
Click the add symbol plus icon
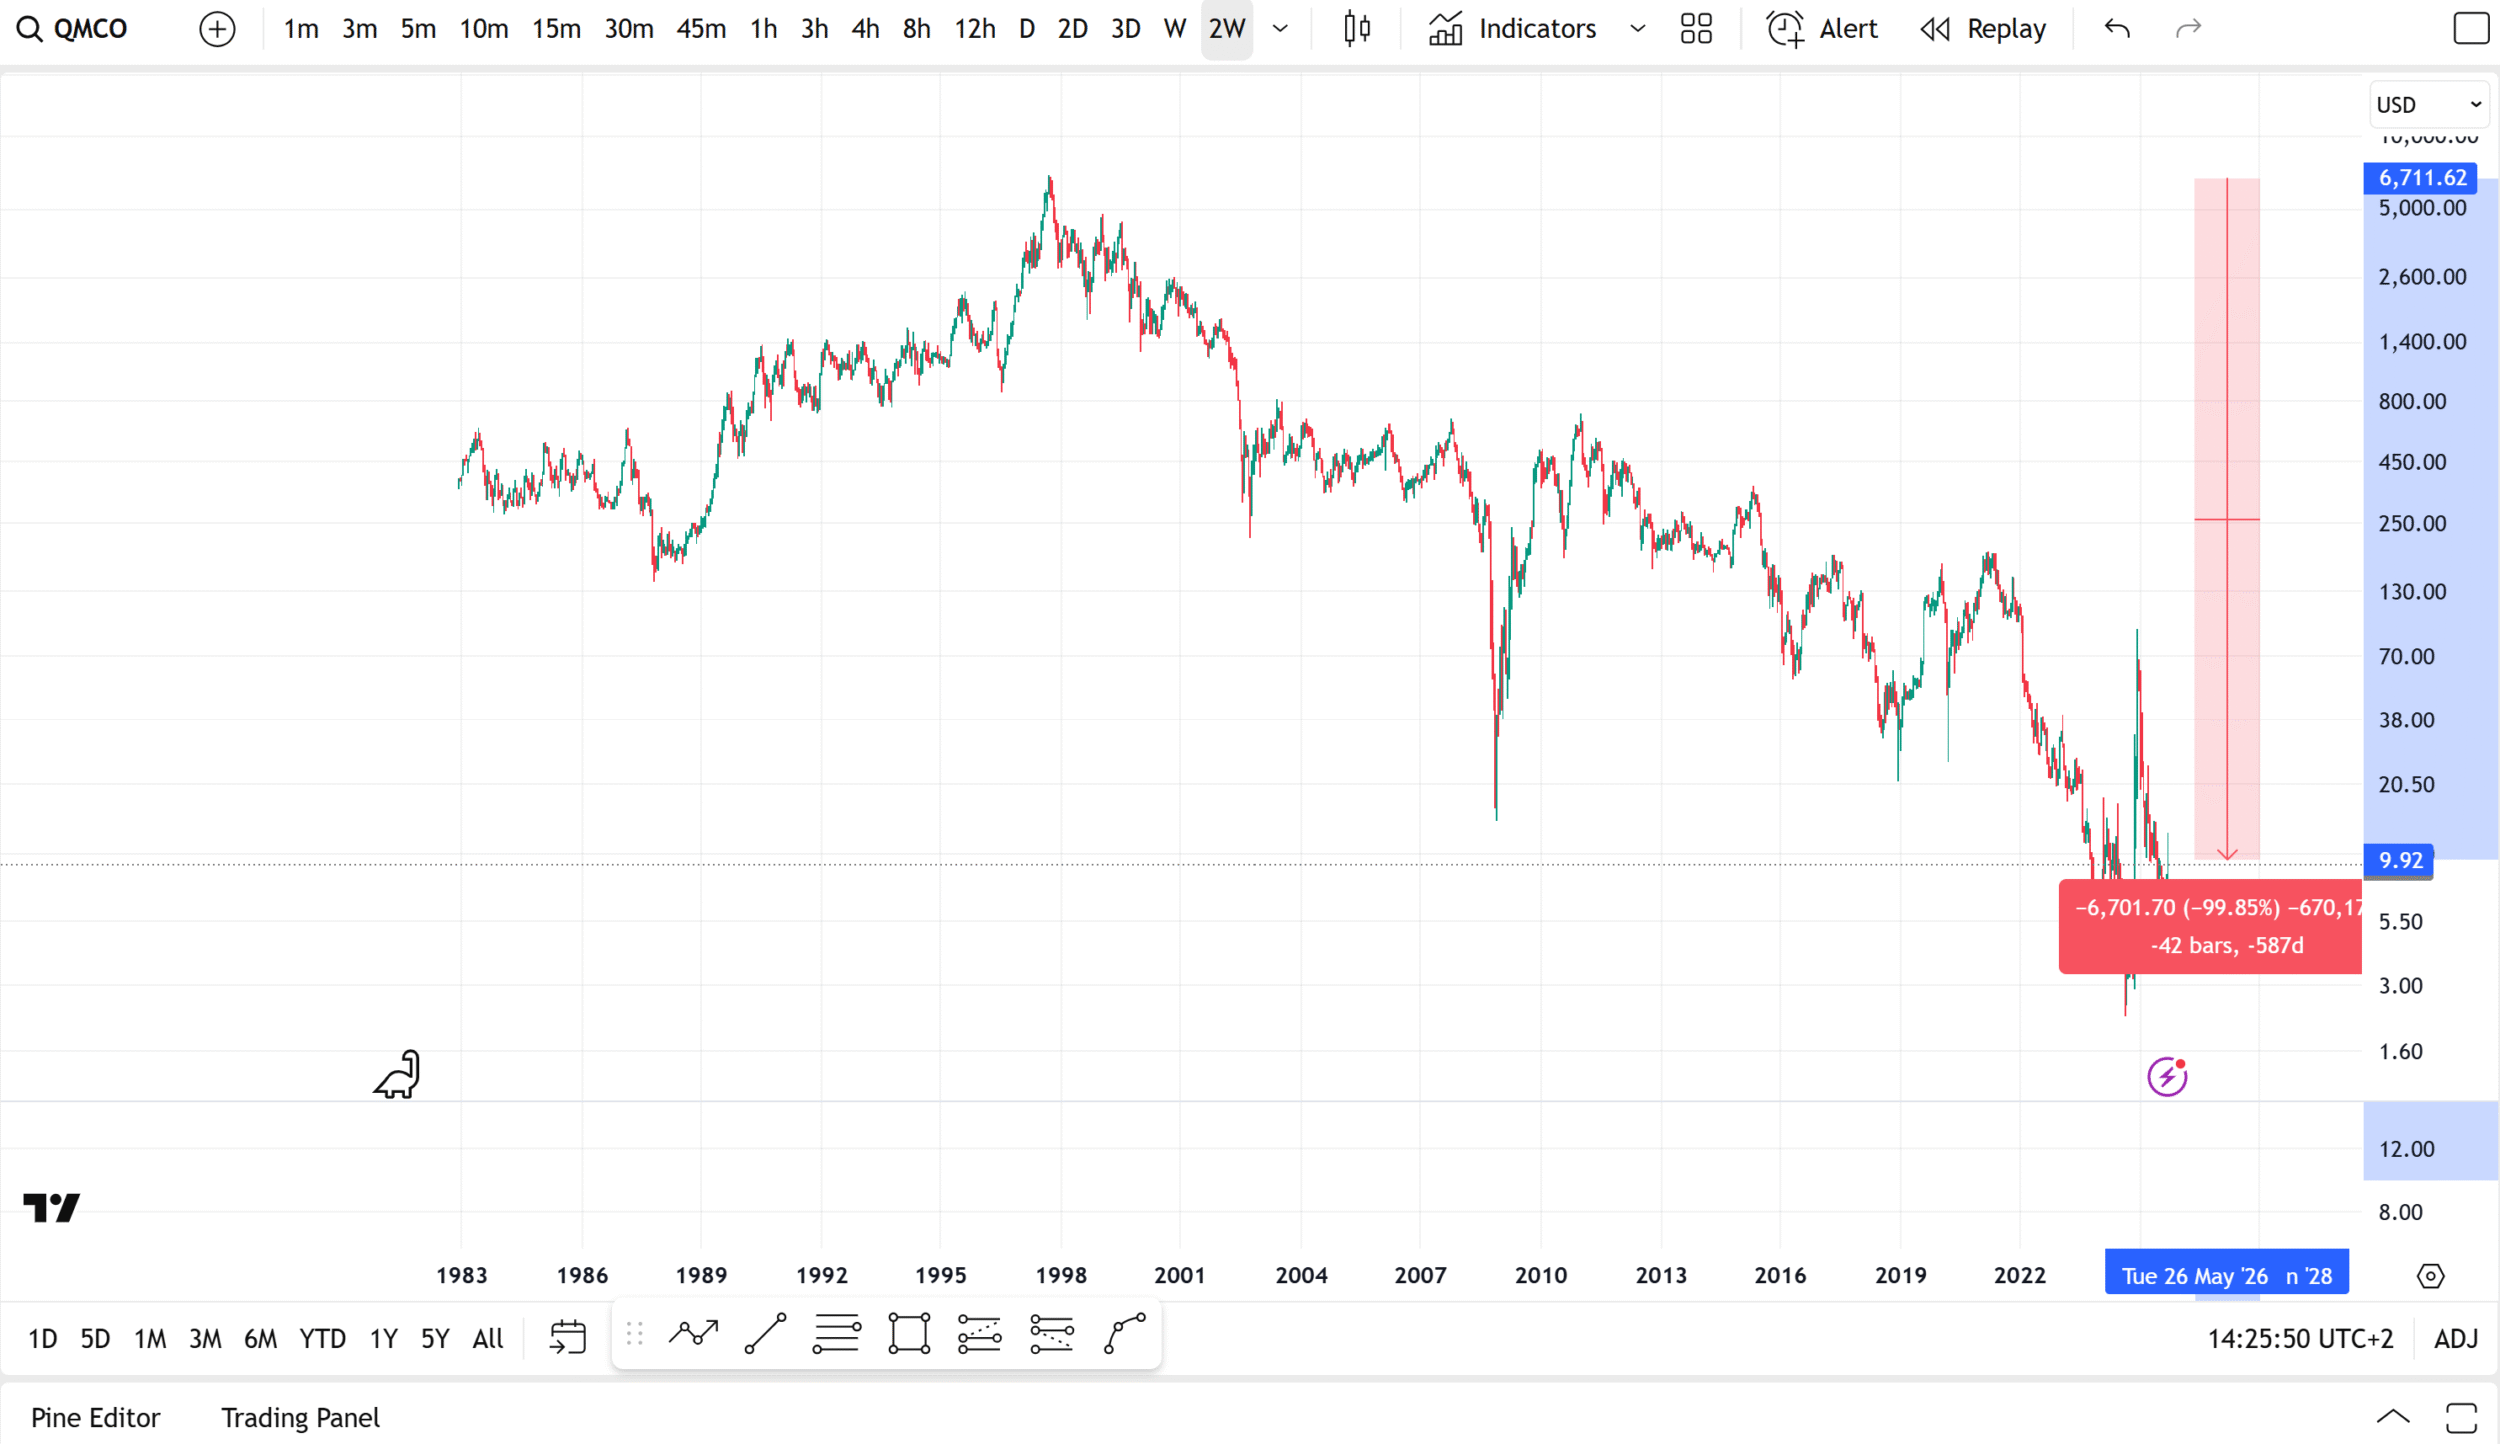coord(217,29)
